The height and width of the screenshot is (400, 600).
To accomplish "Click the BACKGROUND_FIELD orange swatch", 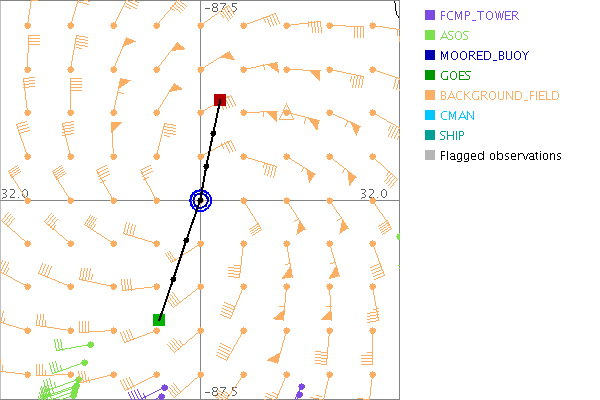I will pos(430,95).
